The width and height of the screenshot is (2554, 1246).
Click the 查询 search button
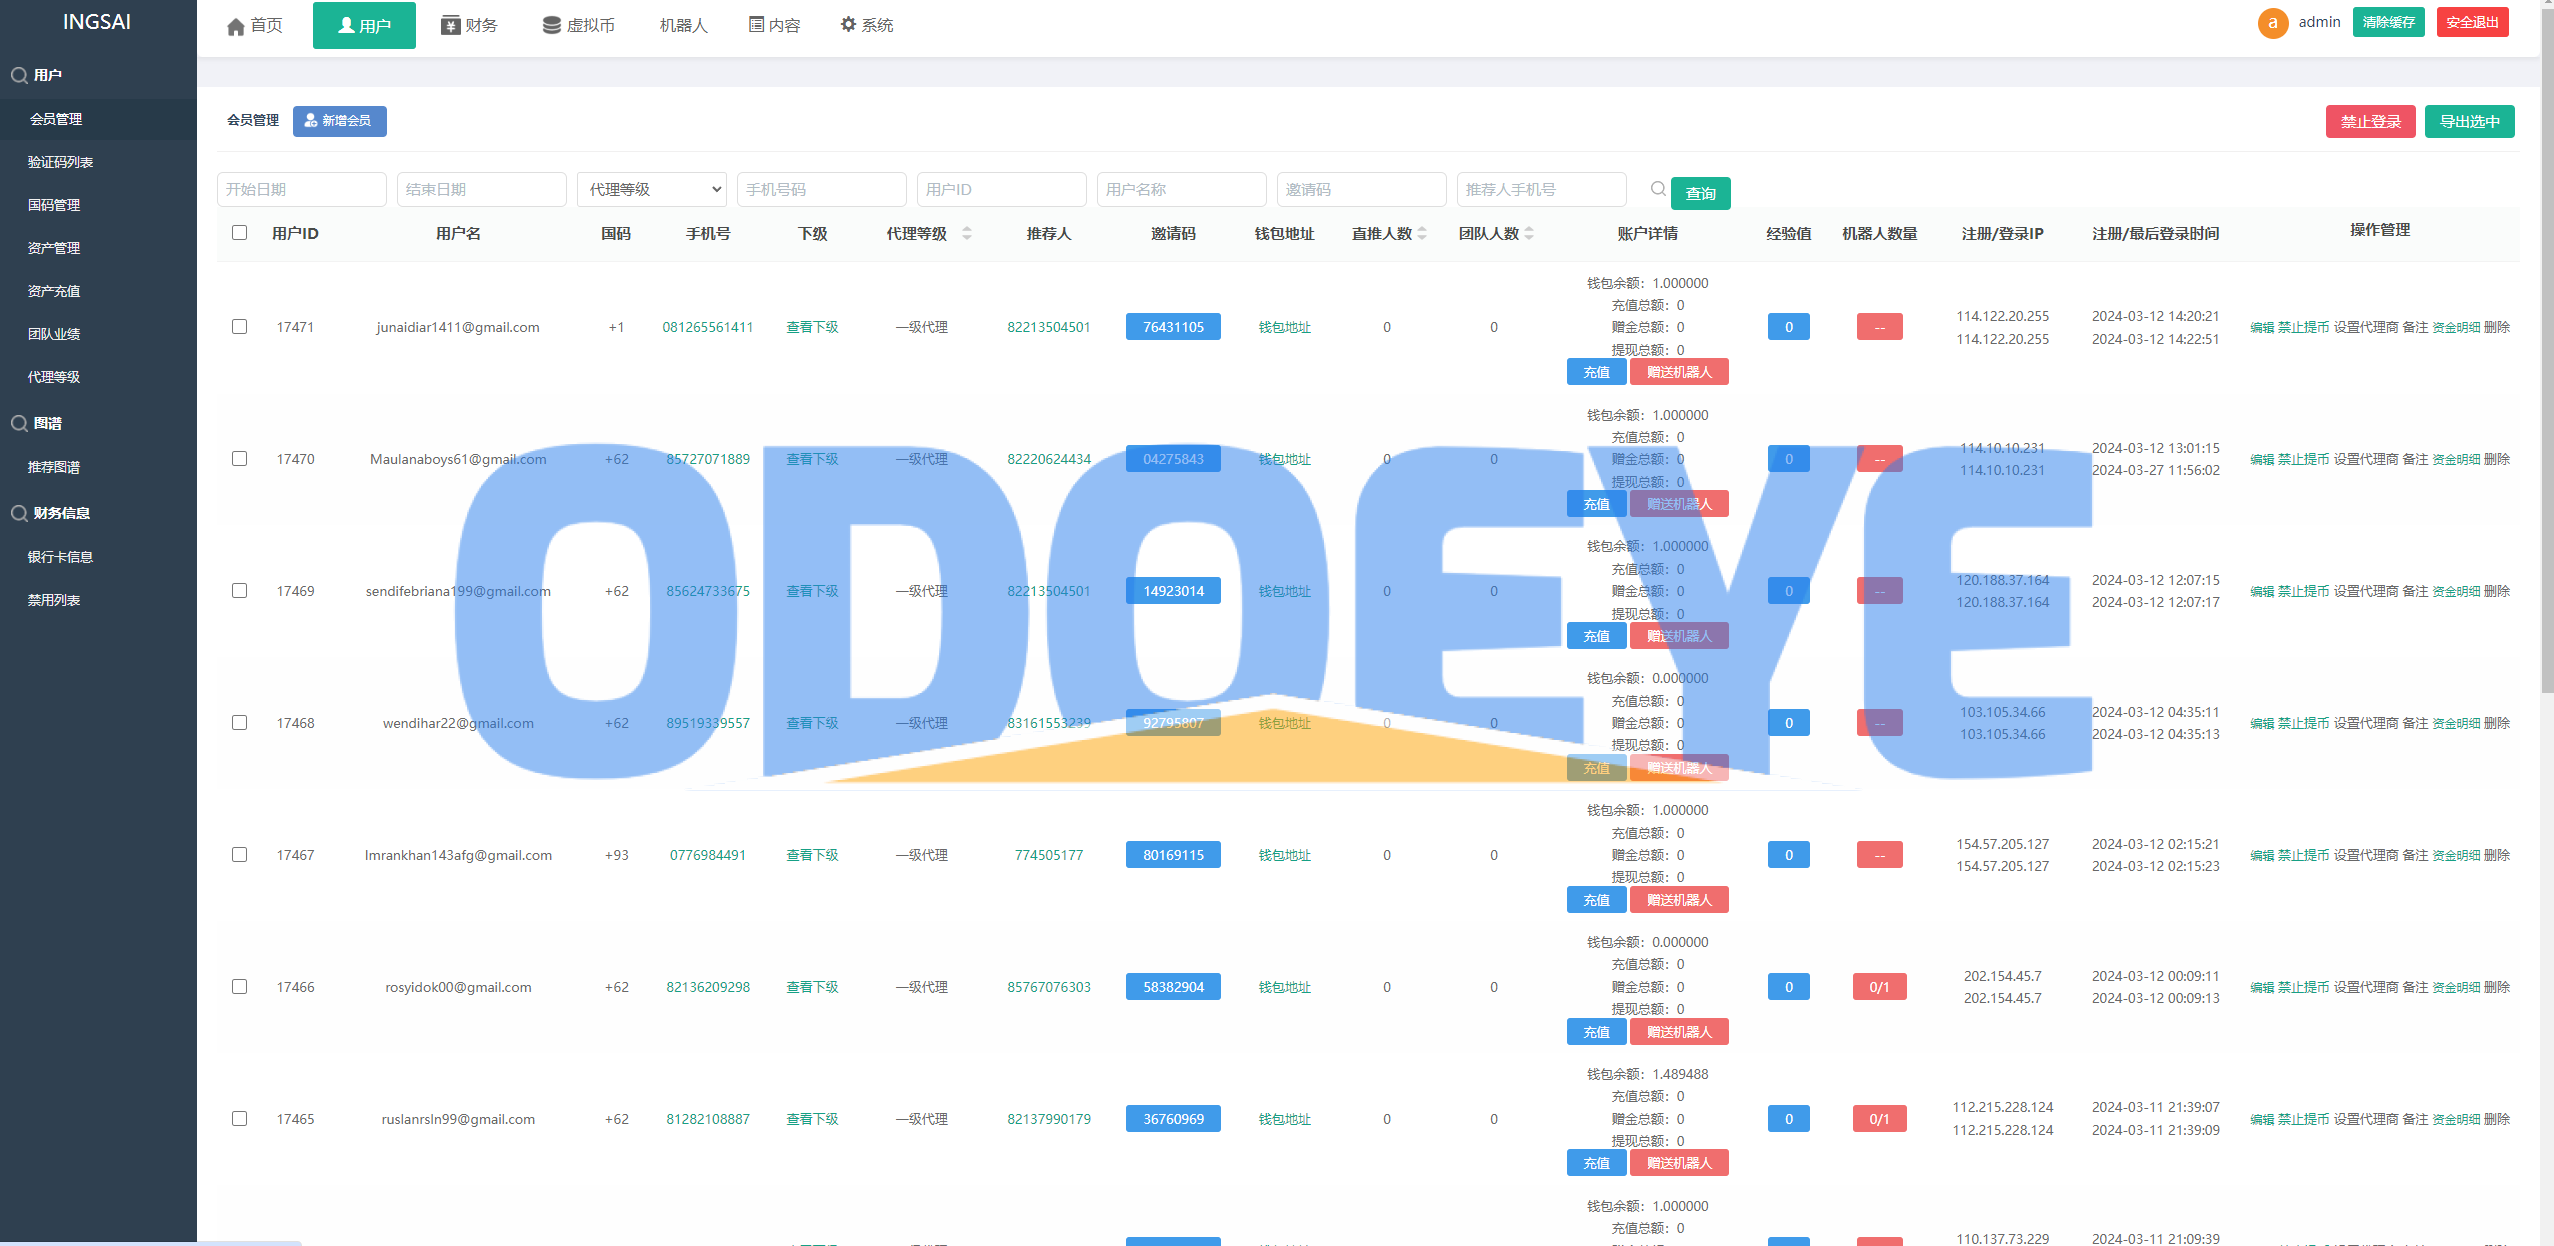tap(1700, 193)
